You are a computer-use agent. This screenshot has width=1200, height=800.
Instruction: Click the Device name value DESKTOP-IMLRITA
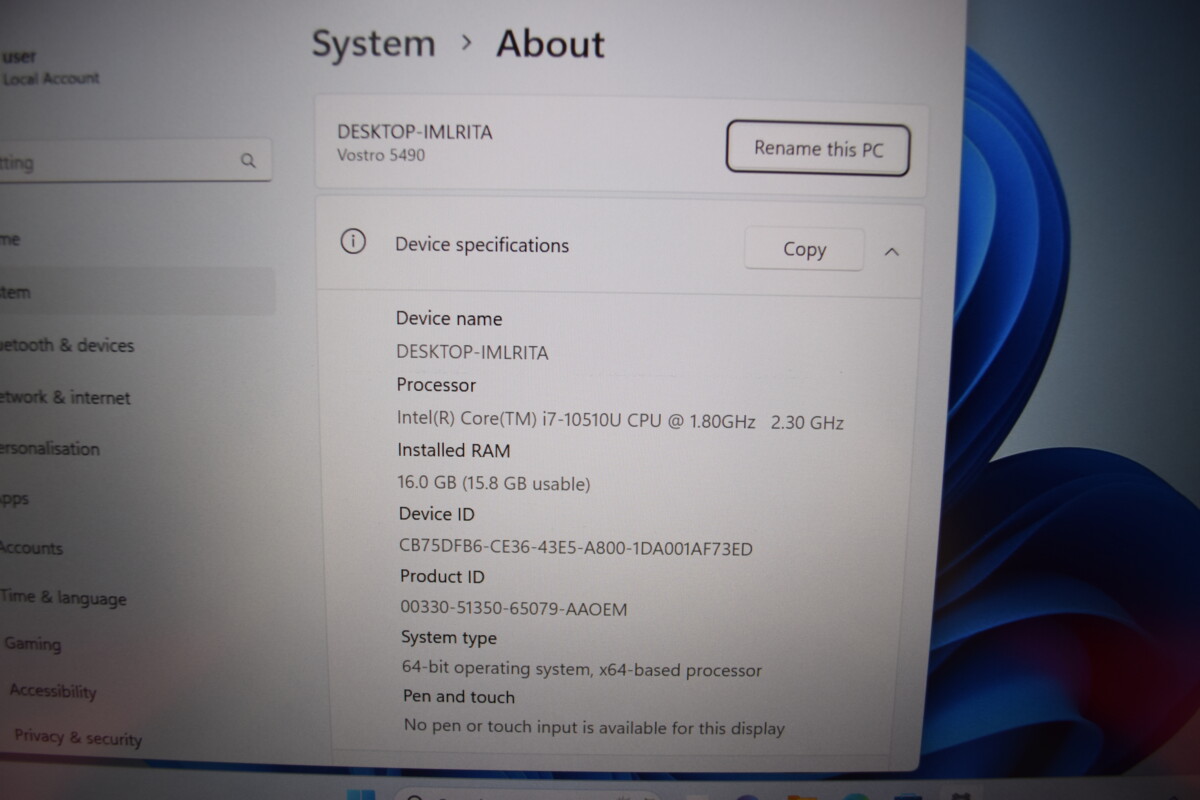[x=472, y=352]
